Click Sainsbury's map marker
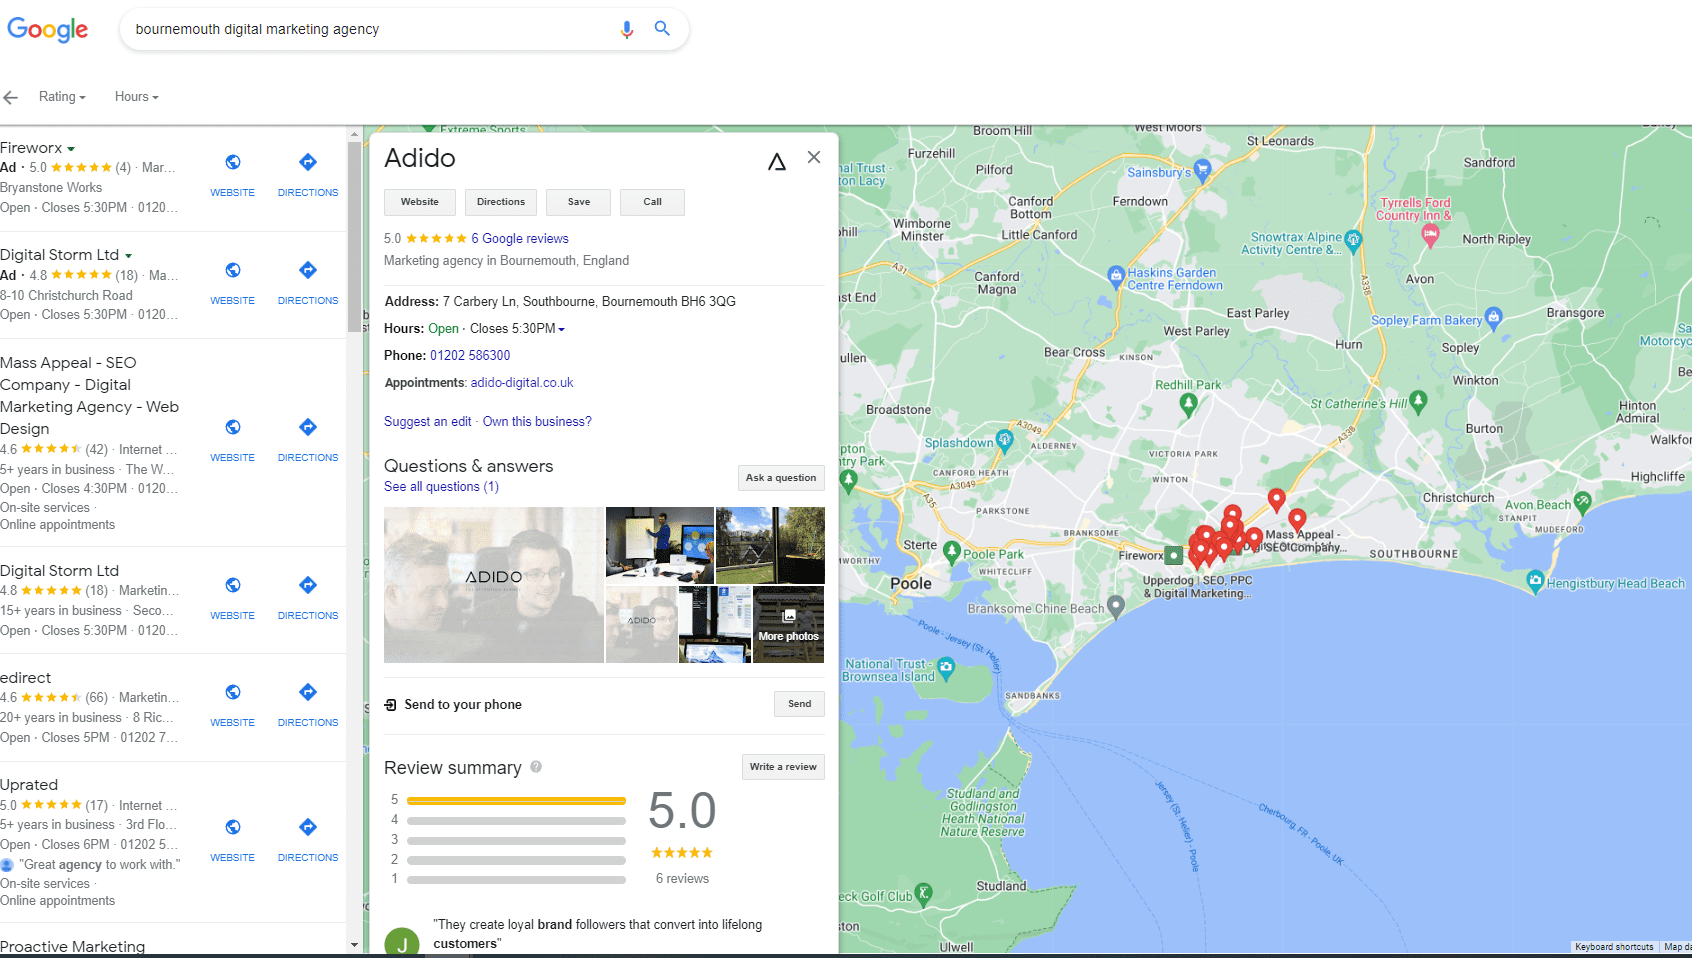1692x958 pixels. [x=1203, y=170]
